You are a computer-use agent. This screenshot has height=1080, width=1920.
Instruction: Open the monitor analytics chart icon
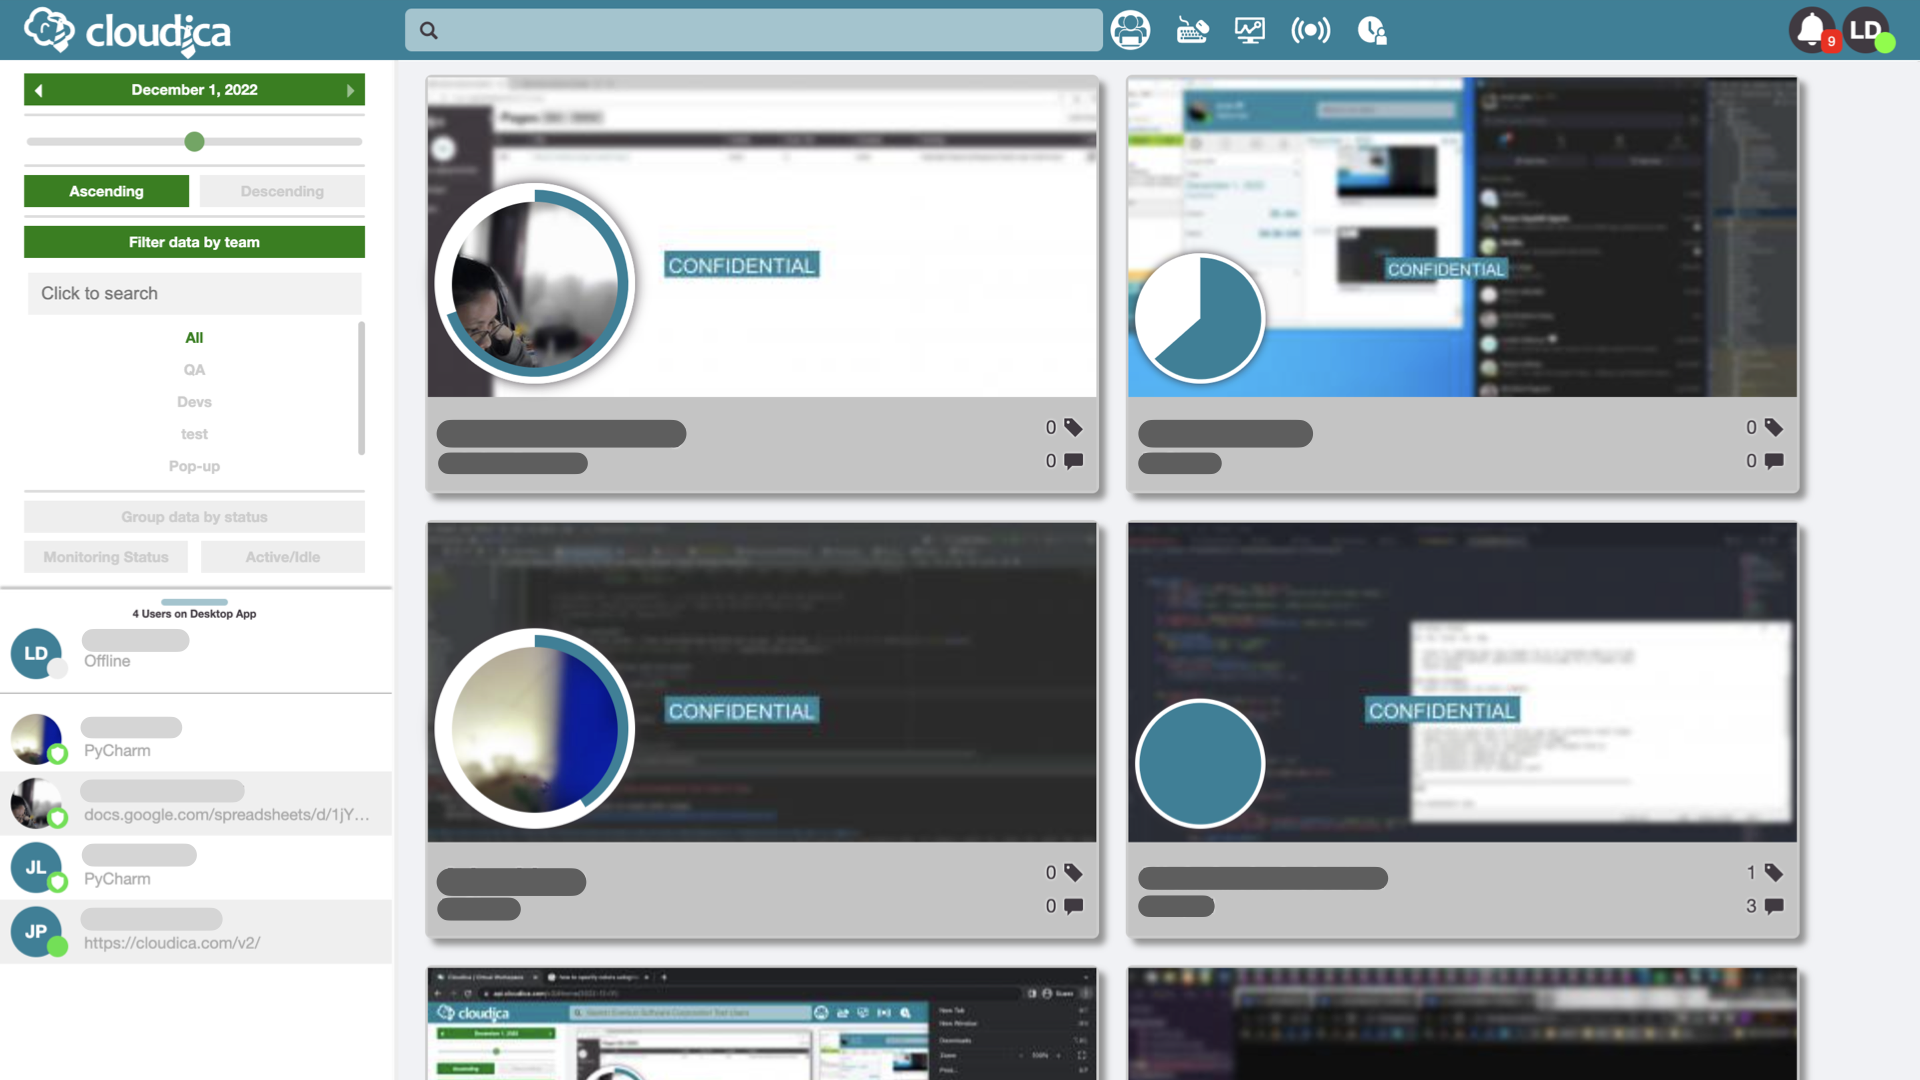1250,30
